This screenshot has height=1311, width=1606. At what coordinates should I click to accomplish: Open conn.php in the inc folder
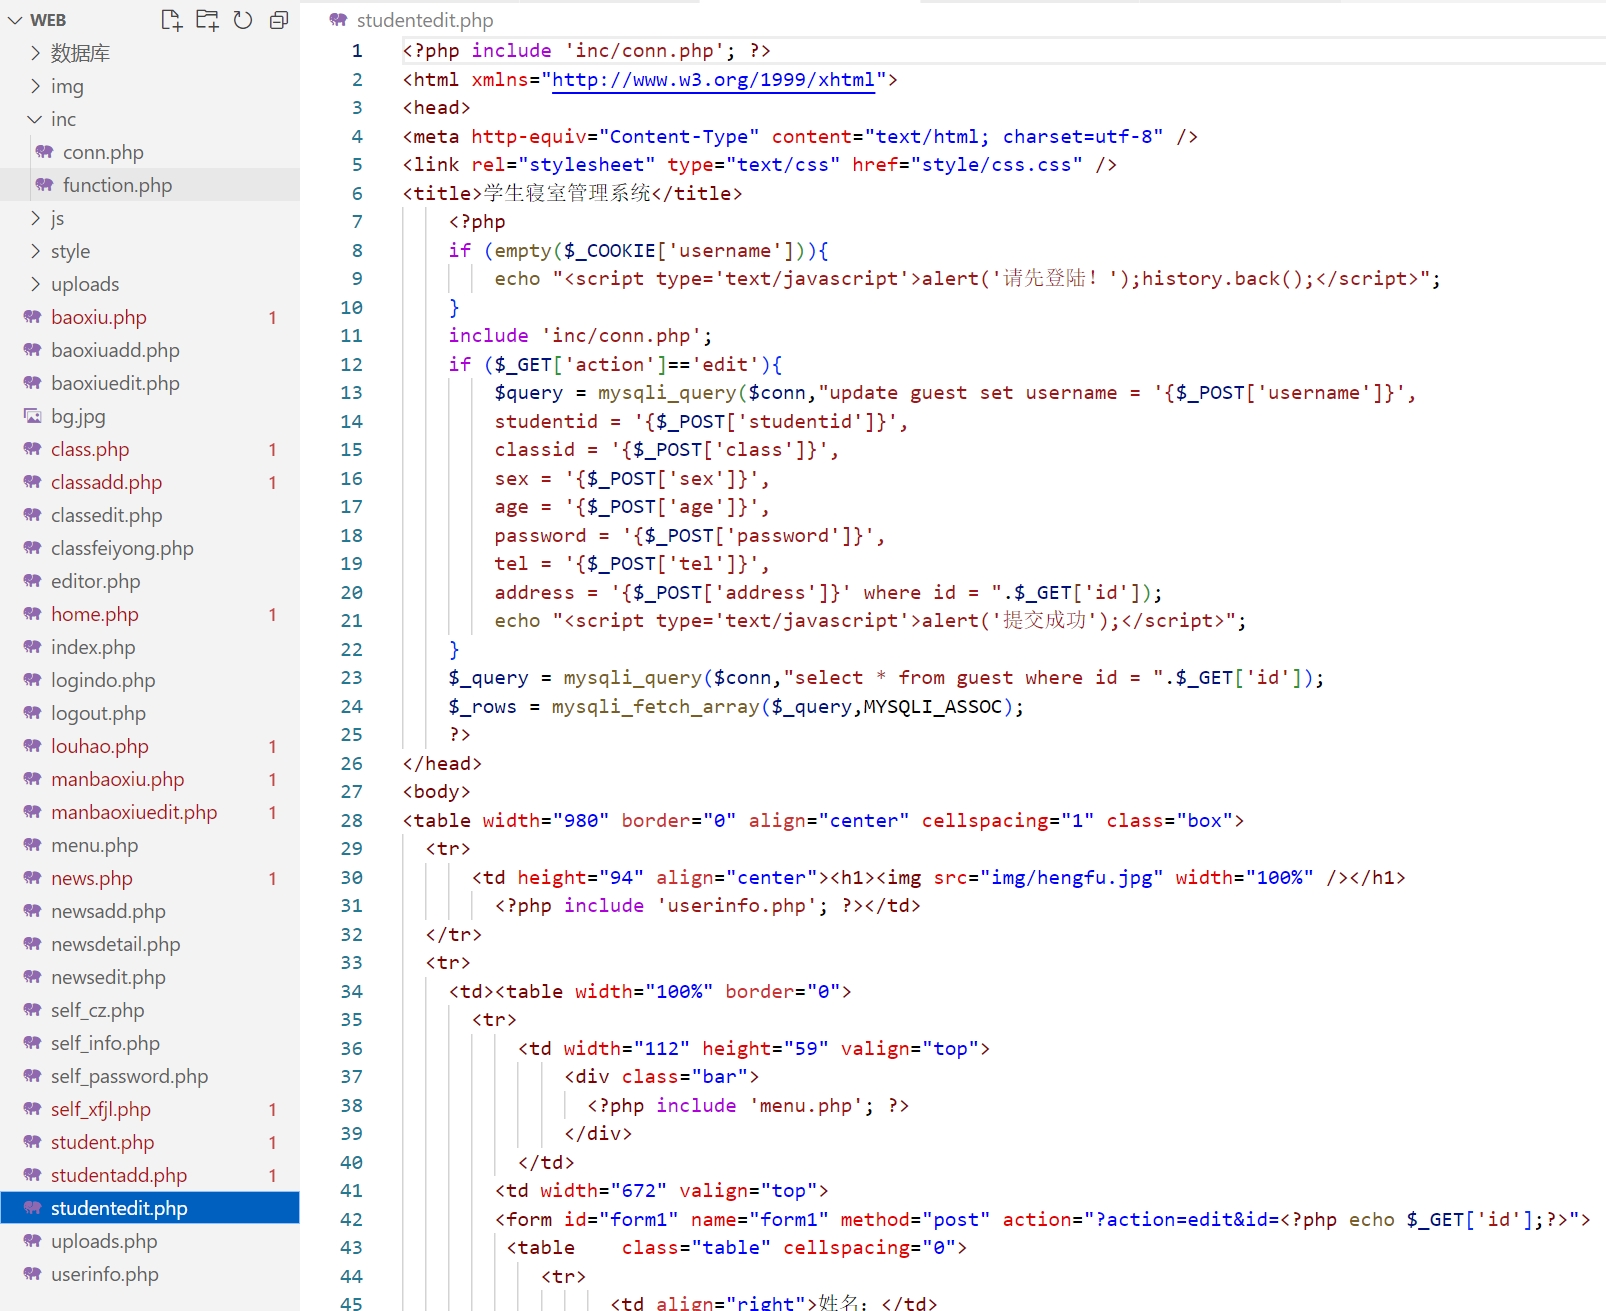click(x=150, y=152)
